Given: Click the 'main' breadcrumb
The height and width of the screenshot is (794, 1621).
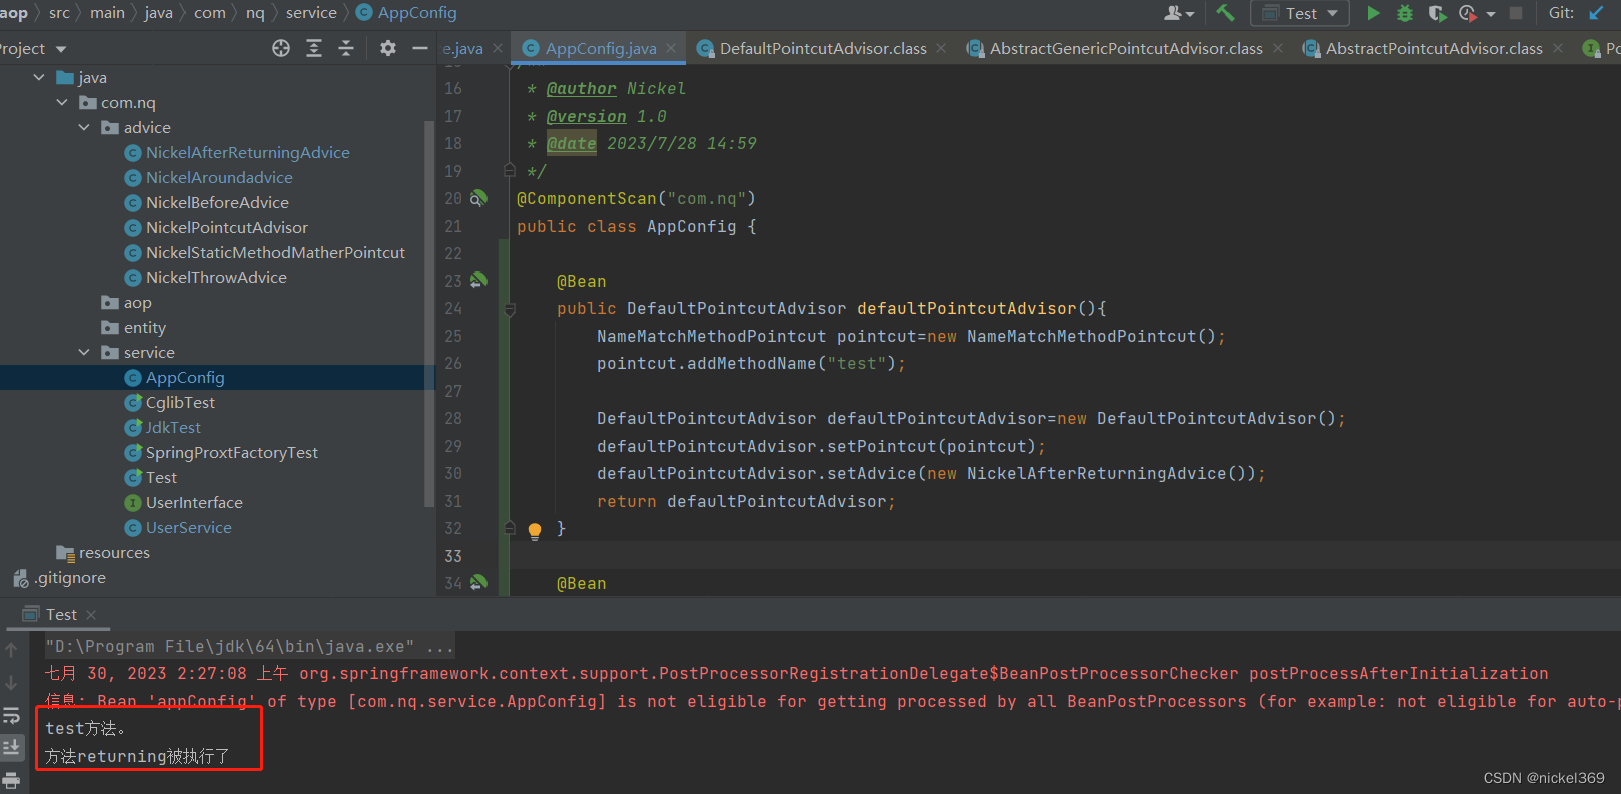Looking at the screenshot, I should (x=108, y=13).
